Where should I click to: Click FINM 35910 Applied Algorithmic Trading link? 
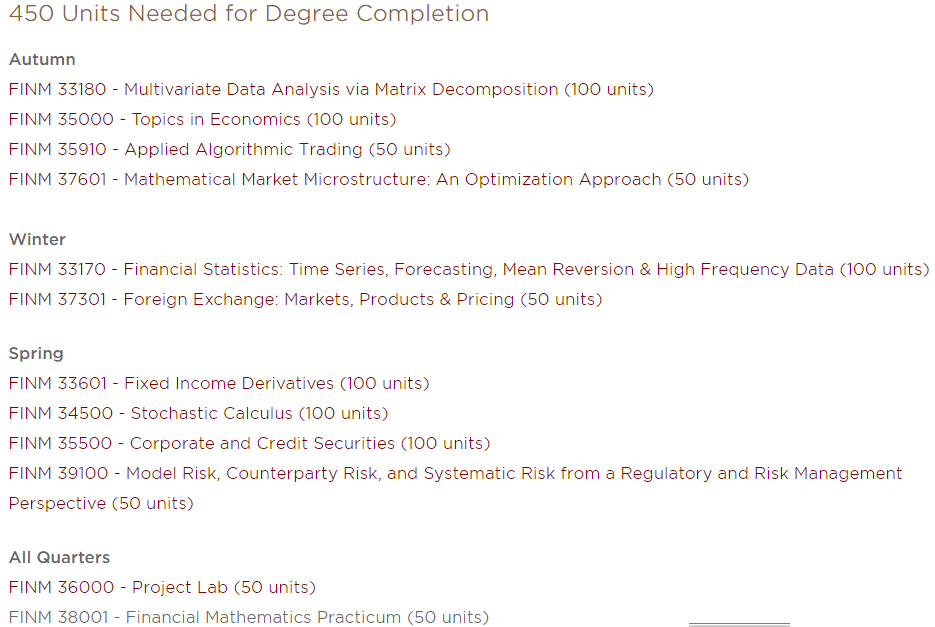point(230,149)
